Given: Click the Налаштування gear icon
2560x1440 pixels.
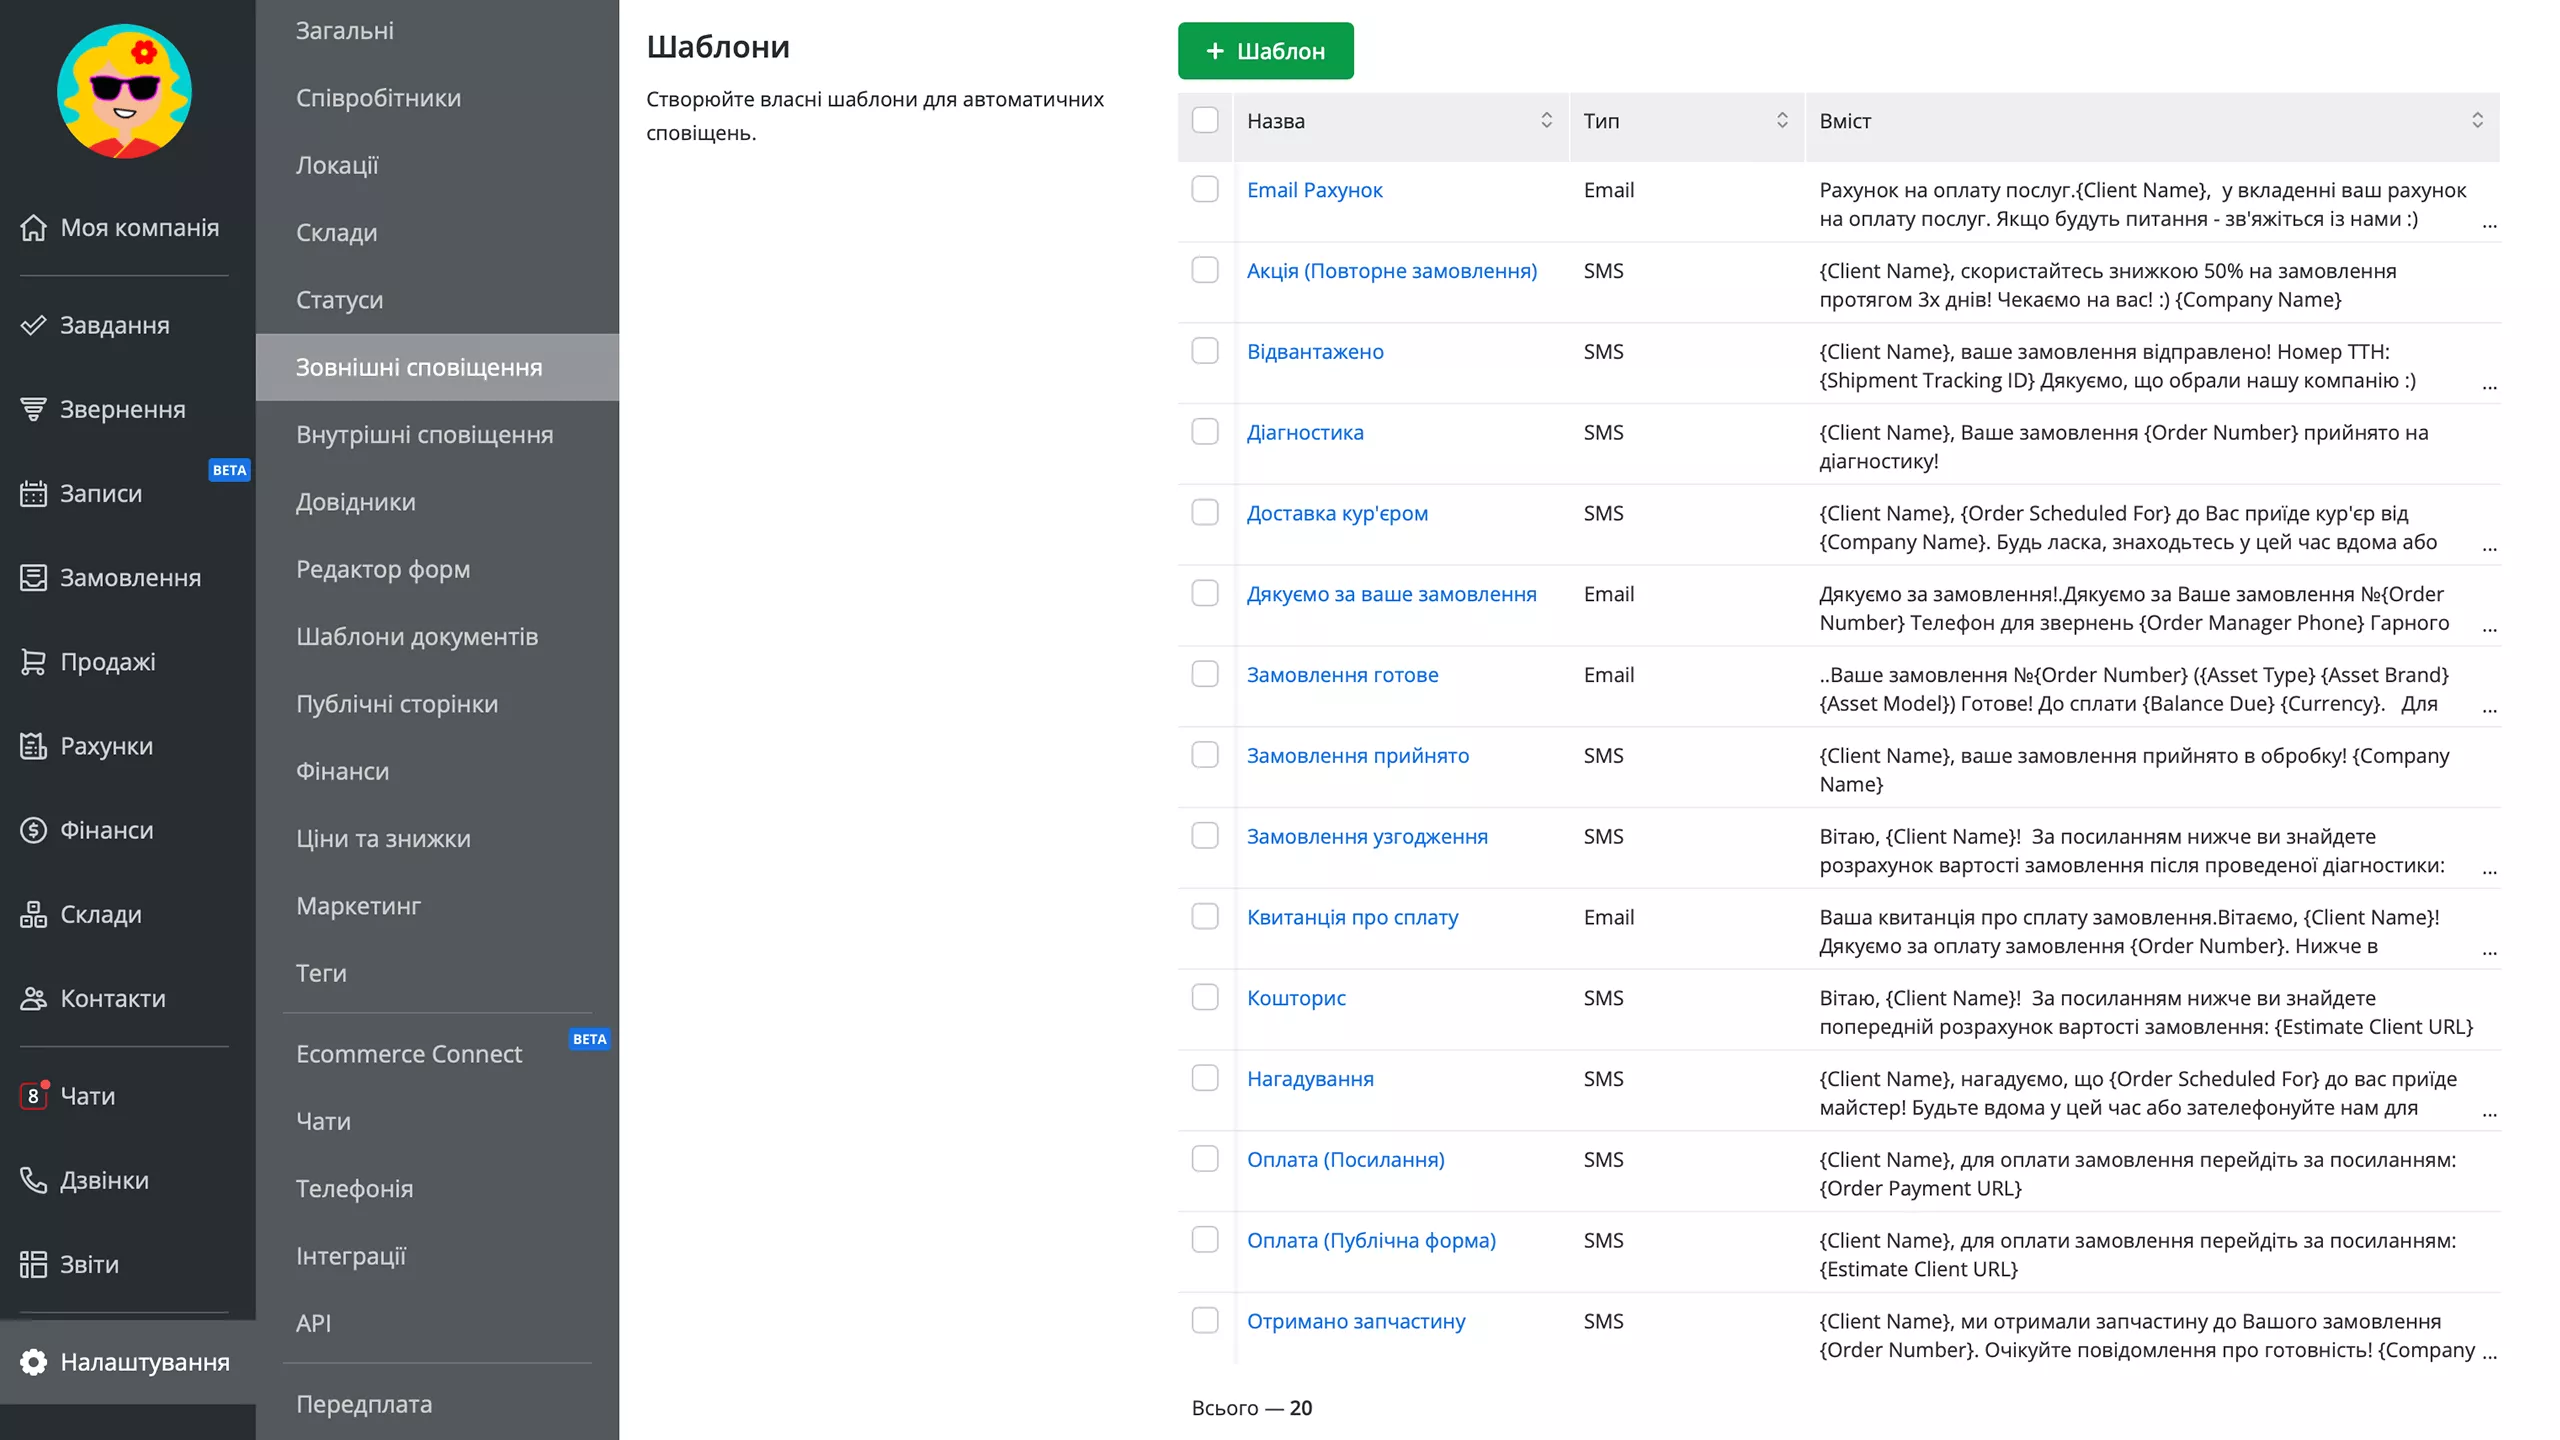Looking at the screenshot, I should click(x=33, y=1362).
